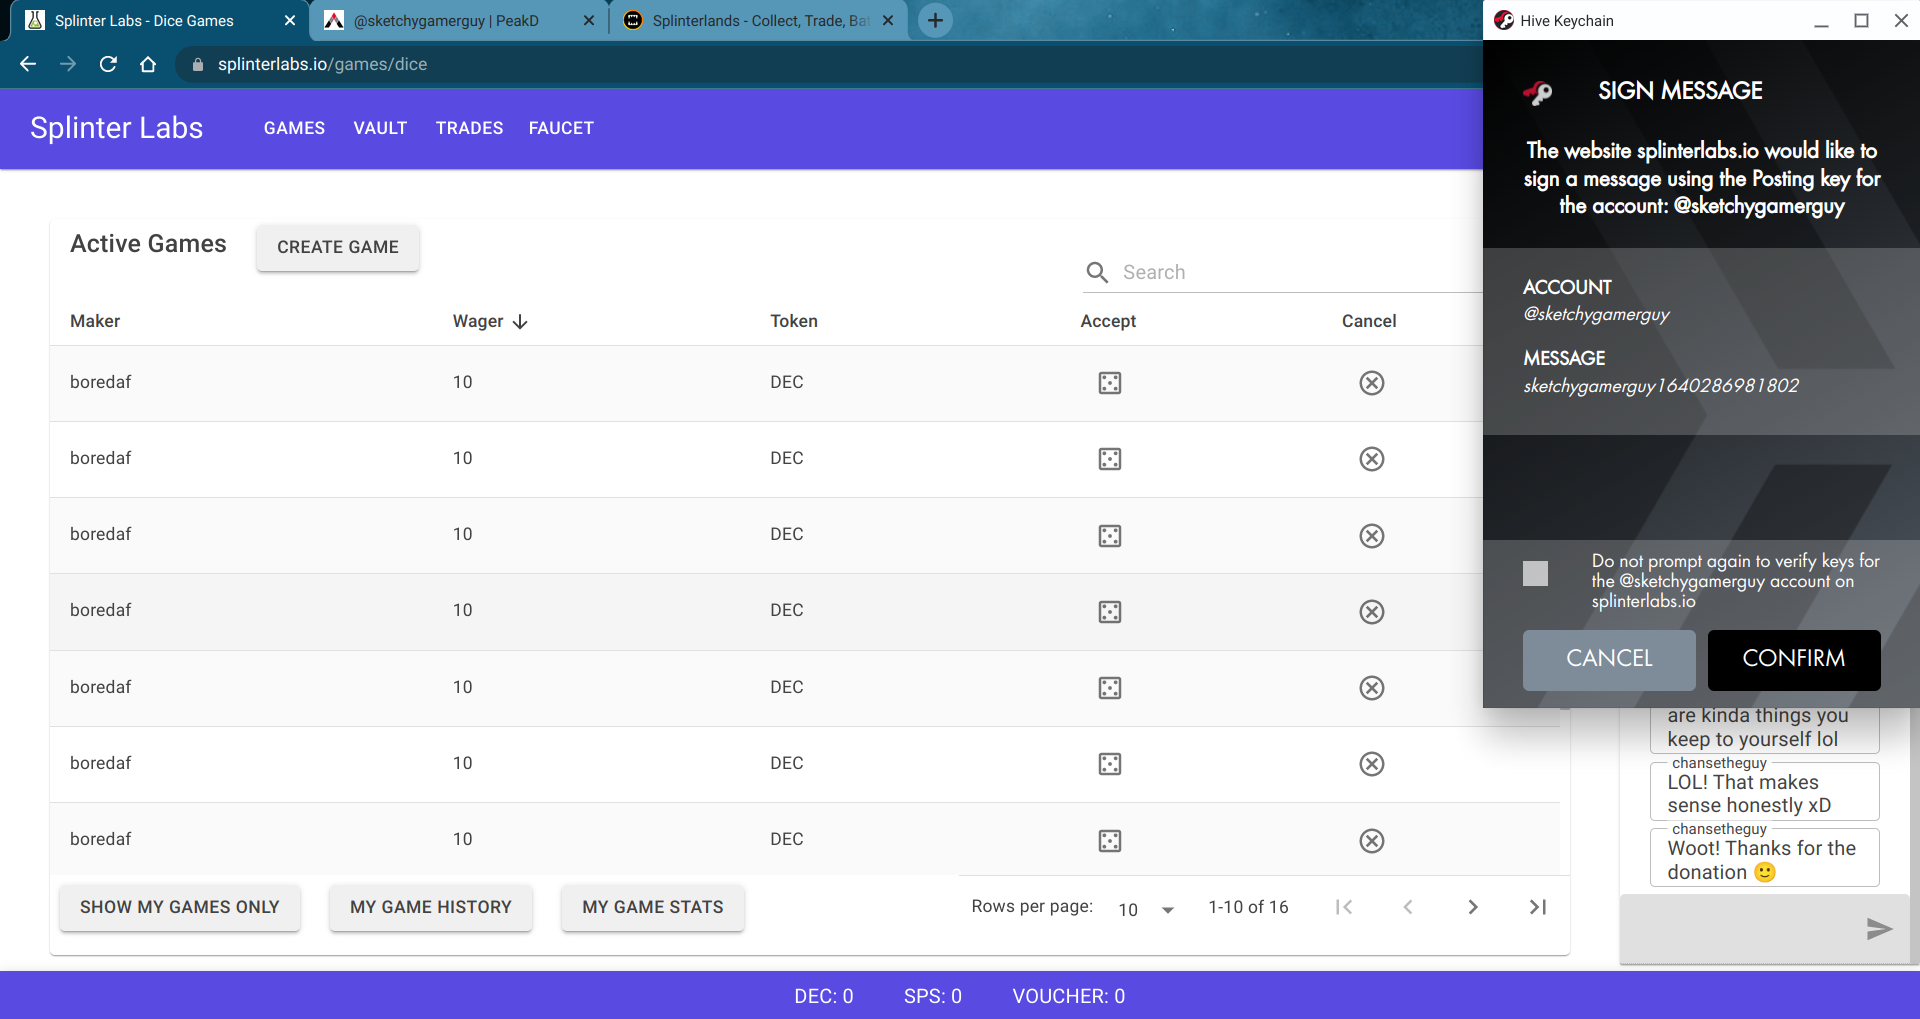The height and width of the screenshot is (1019, 1920).
Task: Sort by the Wager column arrow
Action: click(x=520, y=321)
